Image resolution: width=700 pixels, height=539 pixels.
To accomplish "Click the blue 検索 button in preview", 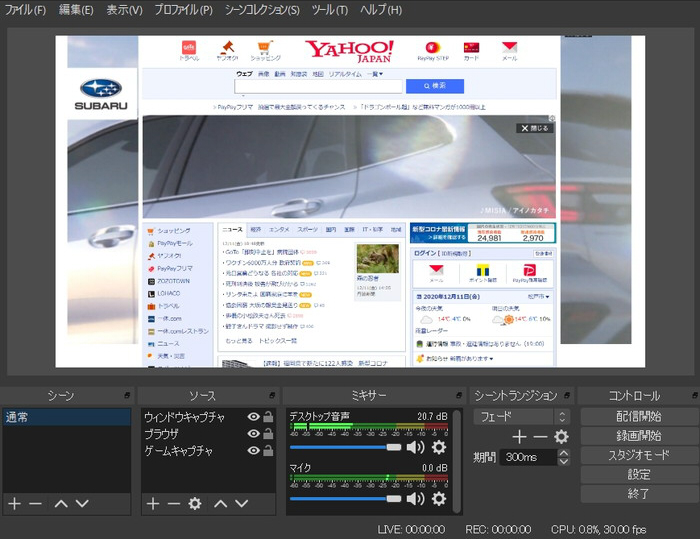I will click(435, 86).
